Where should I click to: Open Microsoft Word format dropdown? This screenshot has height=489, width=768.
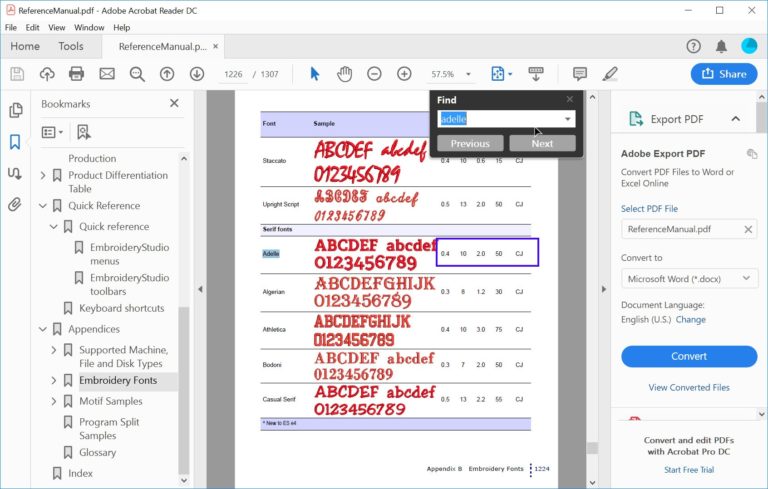pyautogui.click(x=689, y=278)
